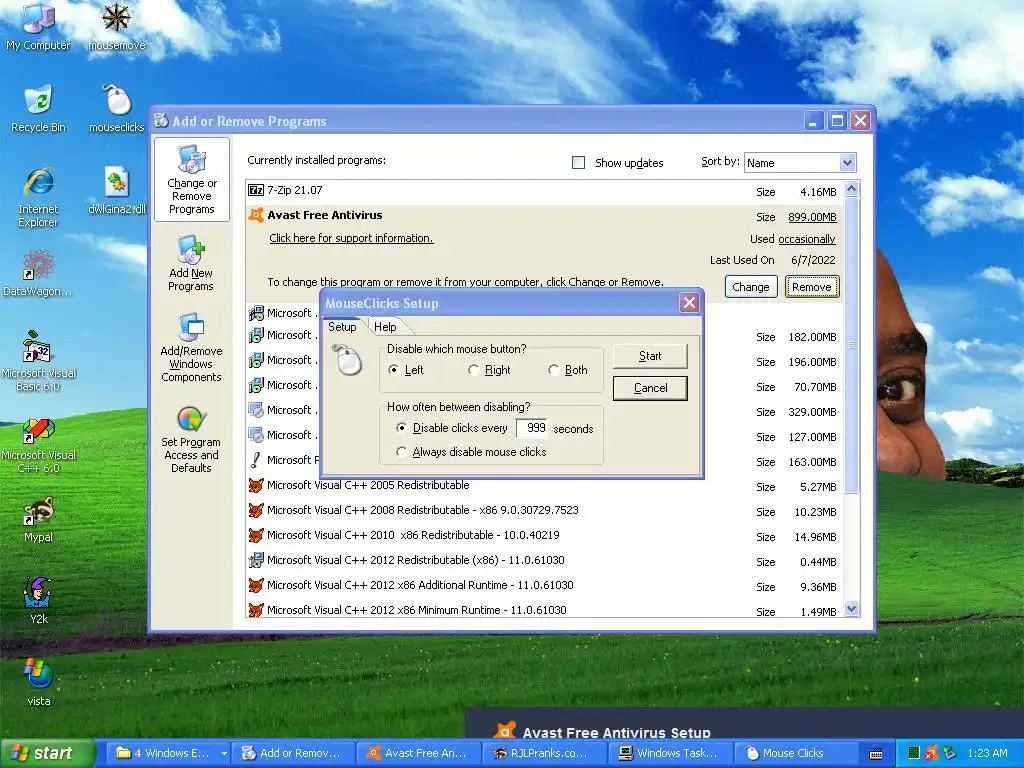Click the Change button for Avast

pos(750,287)
